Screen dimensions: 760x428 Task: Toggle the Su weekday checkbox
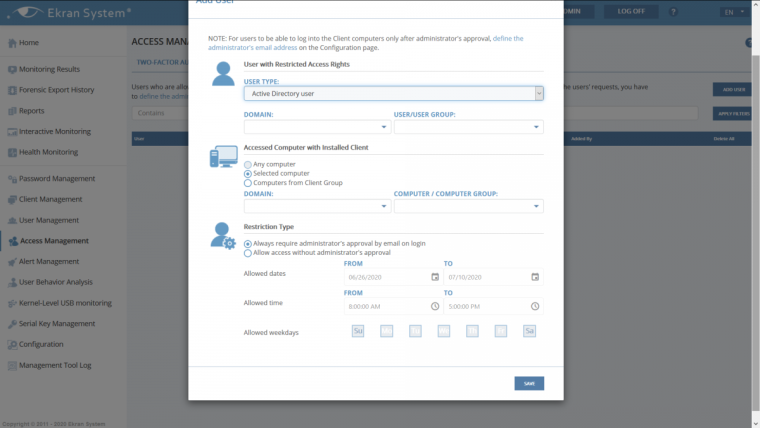point(357,331)
